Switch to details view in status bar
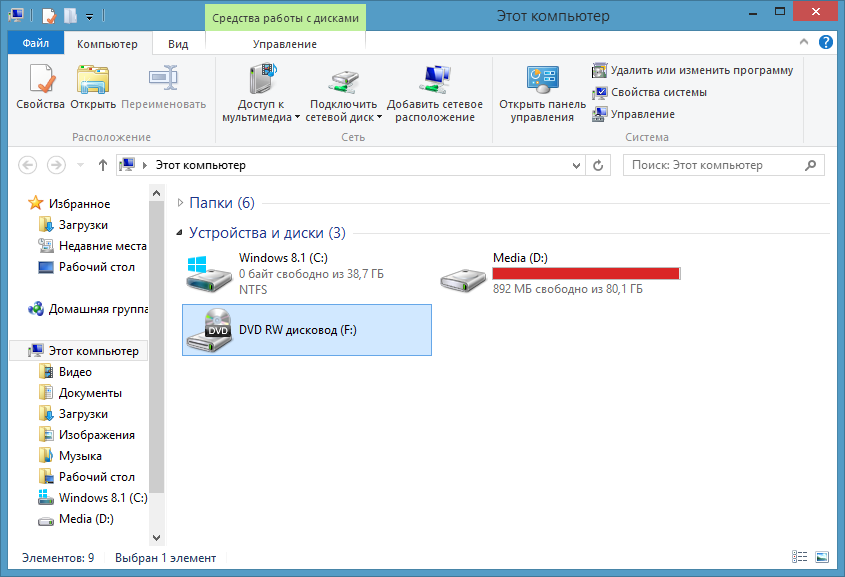 pos(799,557)
